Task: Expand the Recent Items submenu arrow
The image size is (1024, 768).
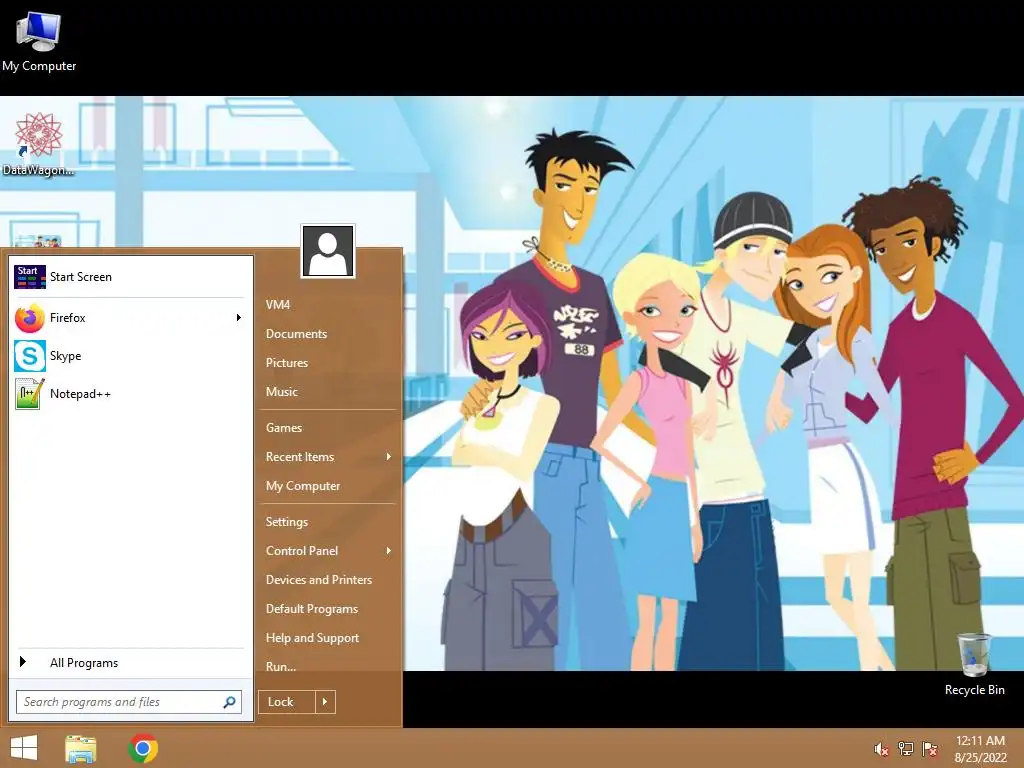Action: [389, 456]
